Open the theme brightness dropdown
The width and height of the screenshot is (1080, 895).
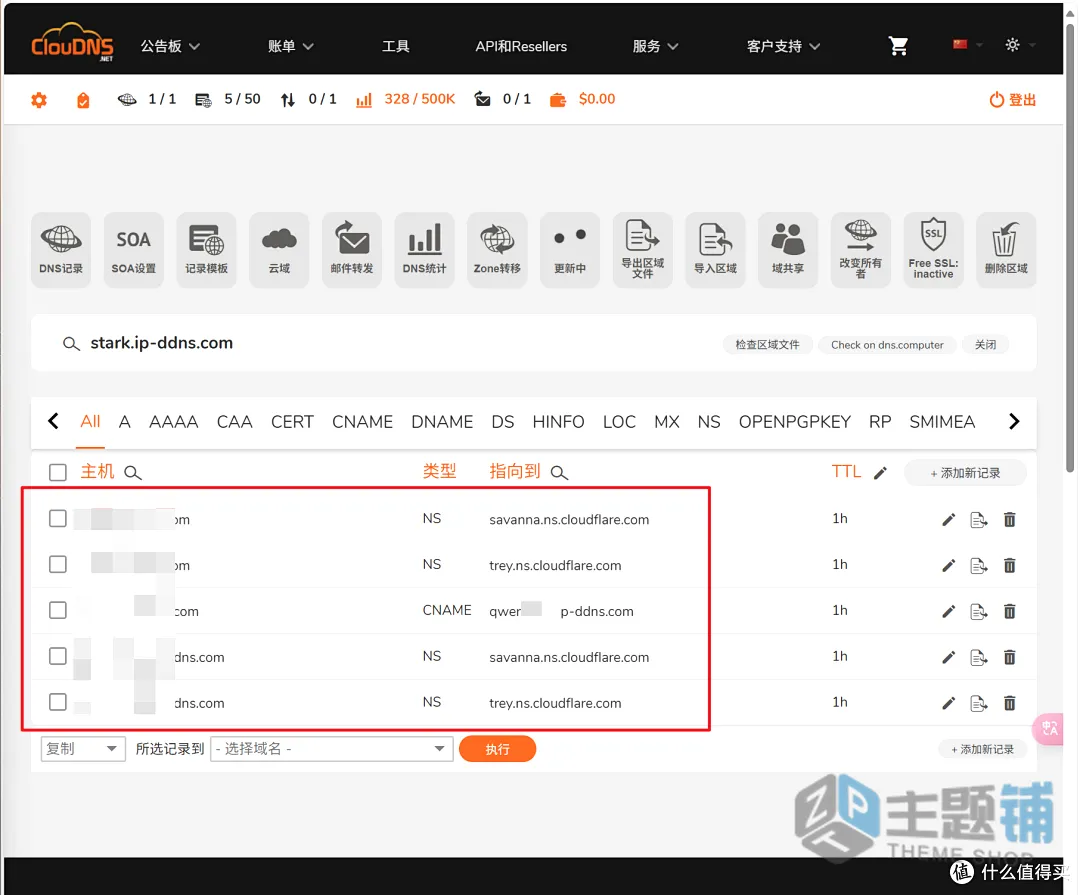click(1020, 45)
